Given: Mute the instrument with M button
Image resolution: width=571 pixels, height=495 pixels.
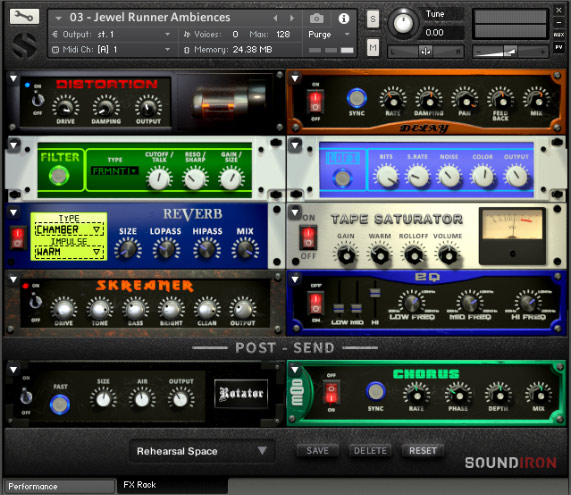Looking at the screenshot, I should (x=373, y=47).
